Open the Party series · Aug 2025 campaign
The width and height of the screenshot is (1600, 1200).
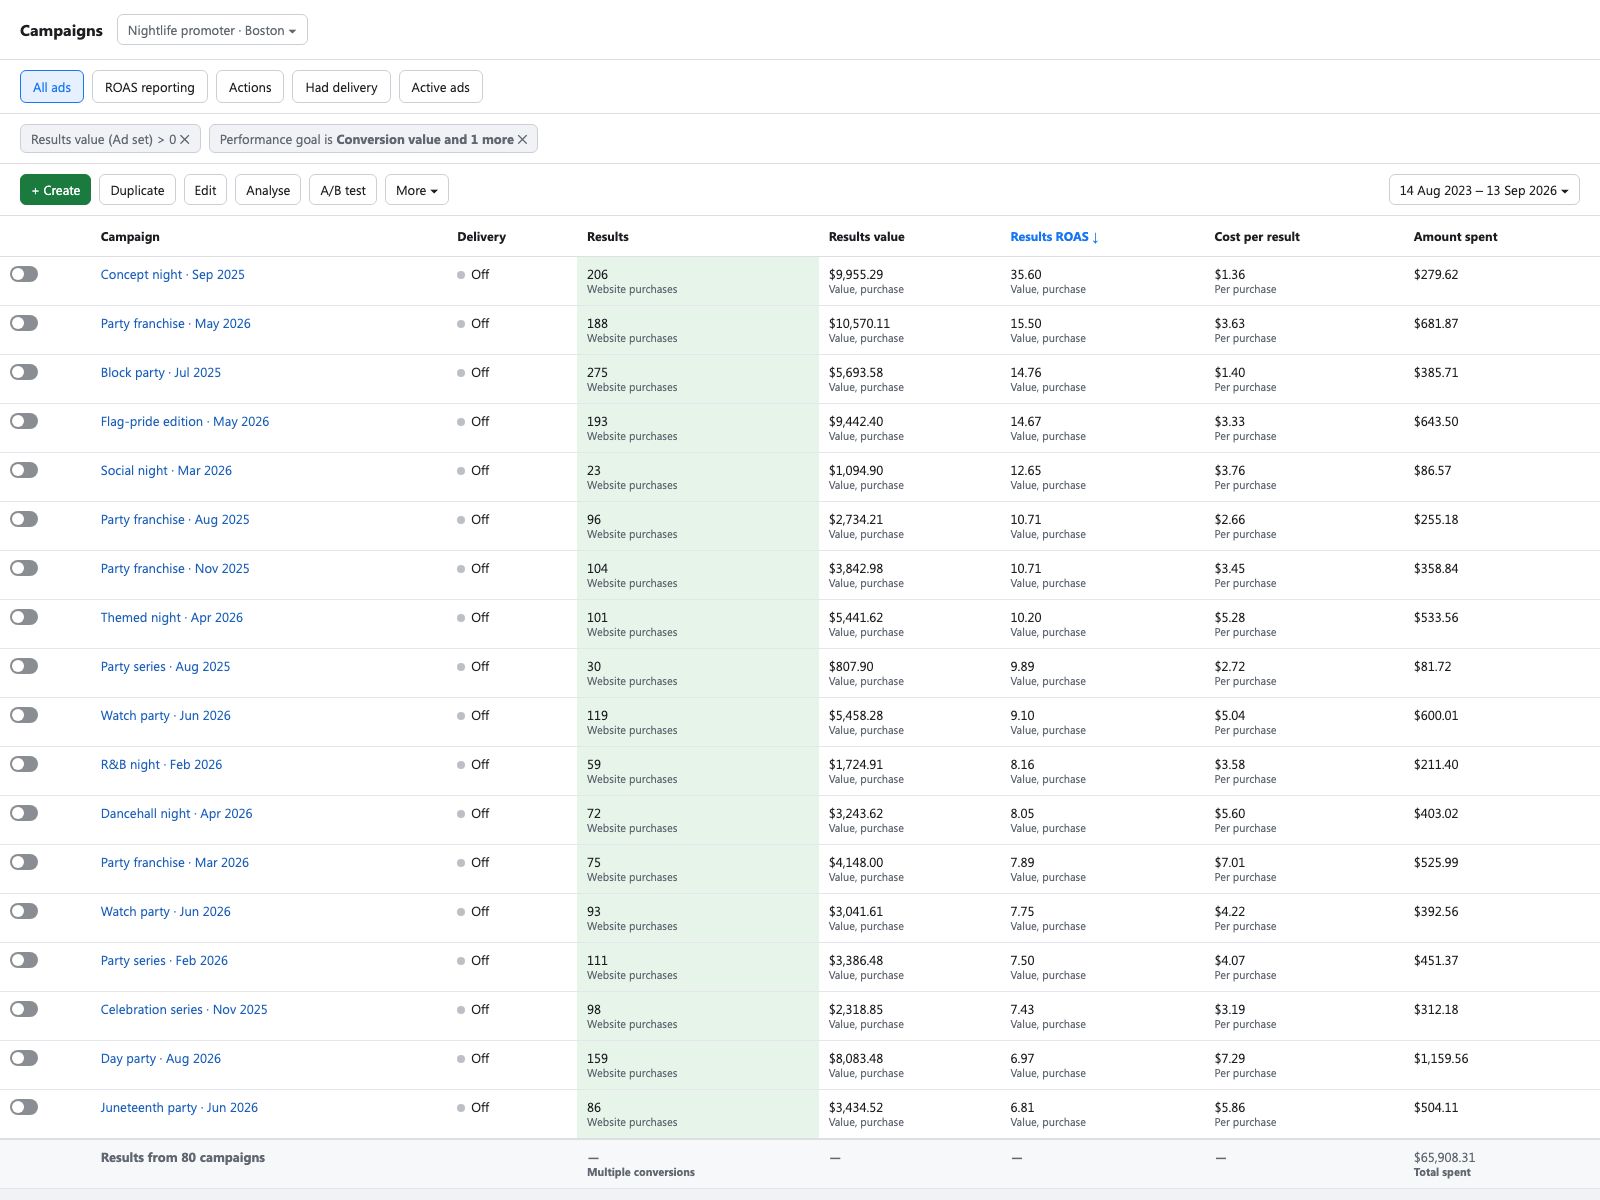tap(165, 666)
